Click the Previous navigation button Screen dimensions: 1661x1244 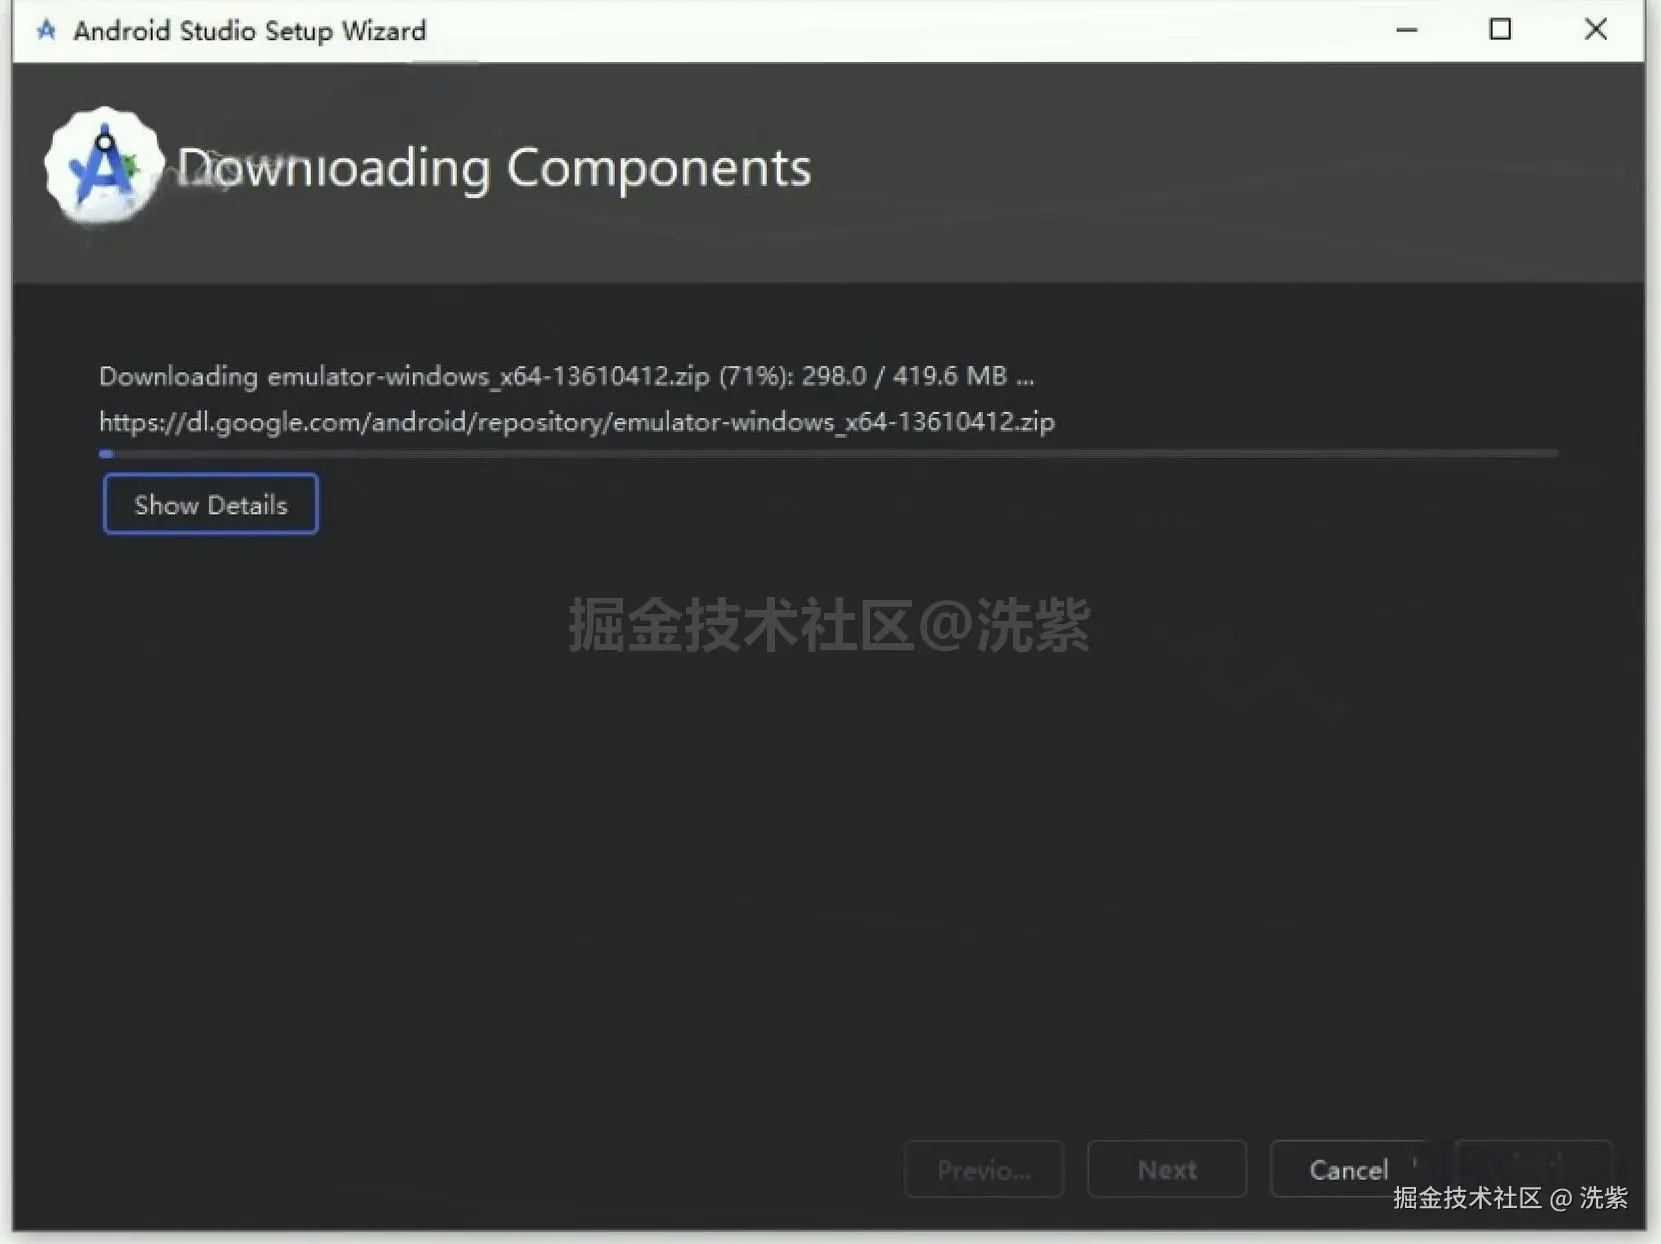pos(983,1169)
